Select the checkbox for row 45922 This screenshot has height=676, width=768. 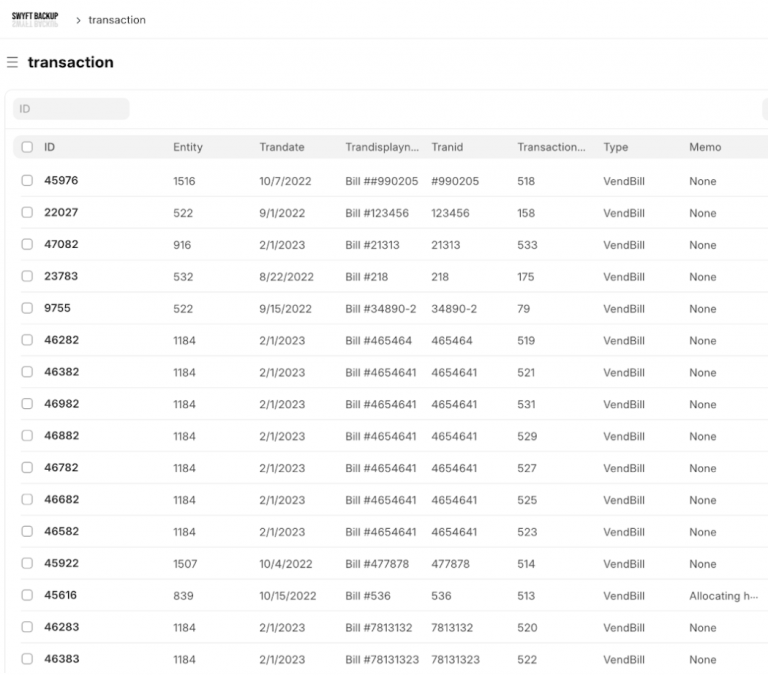[27, 563]
